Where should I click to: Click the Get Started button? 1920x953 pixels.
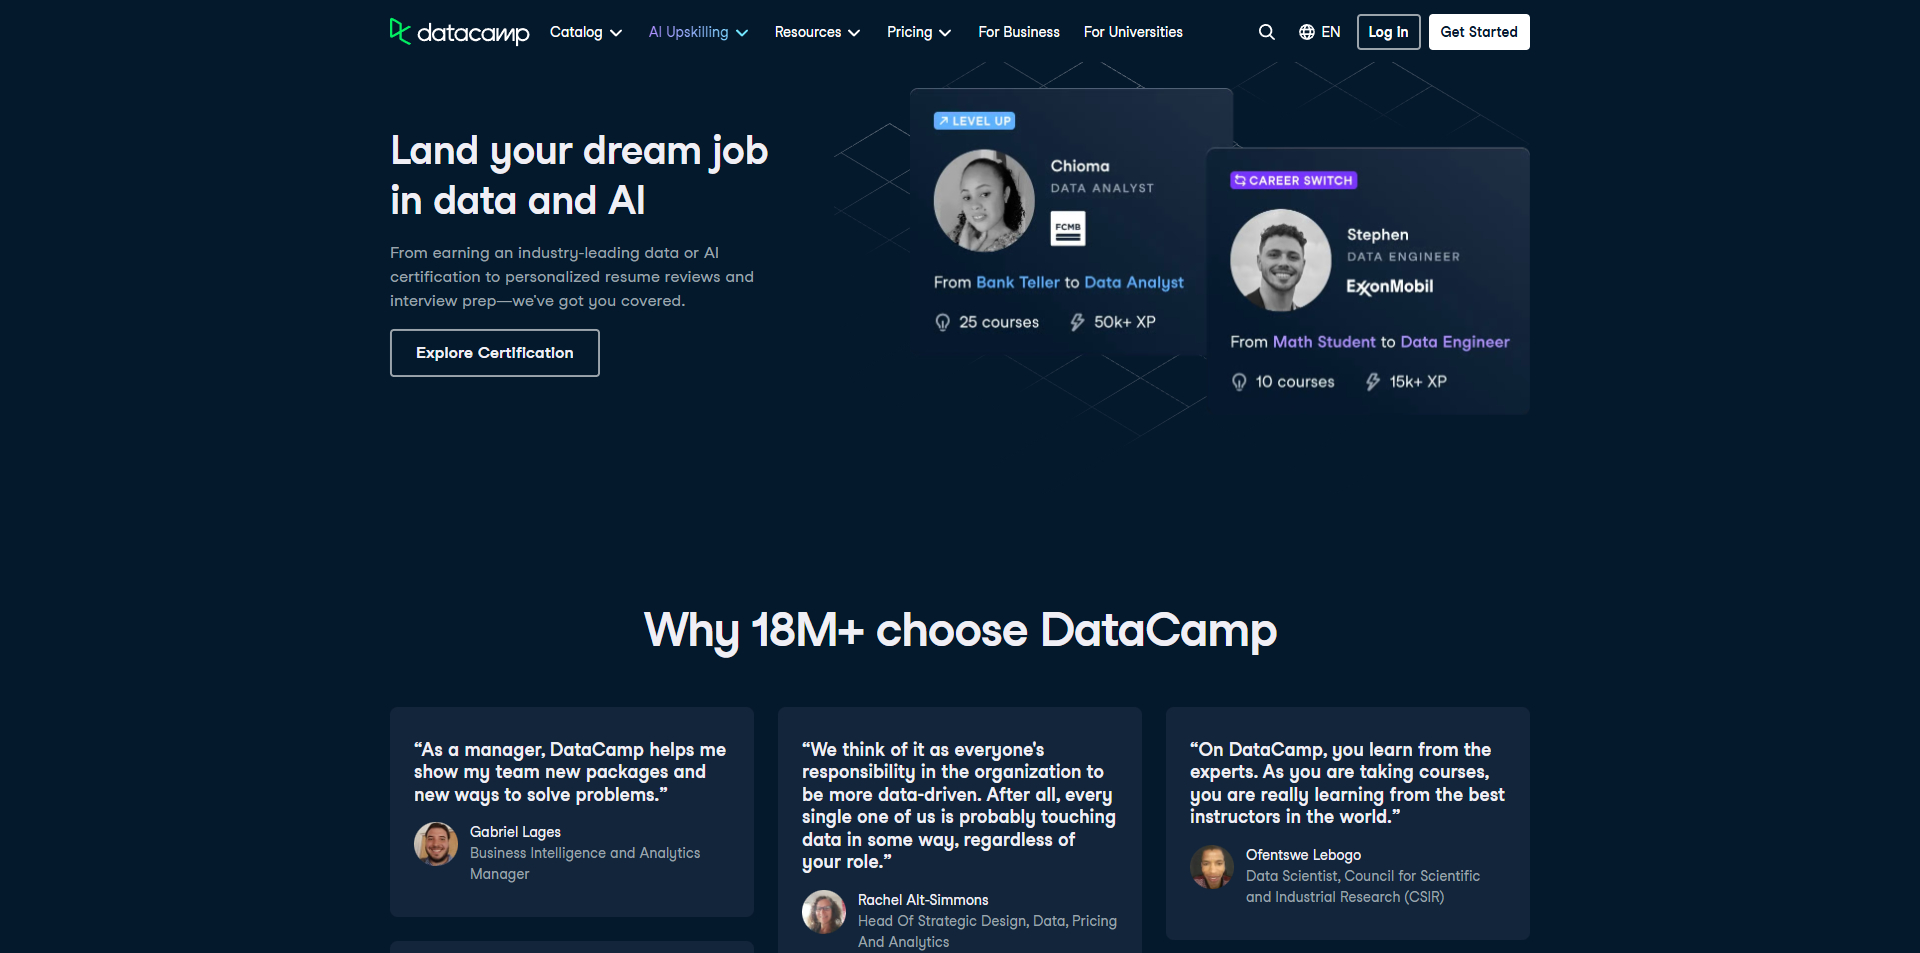pos(1479,31)
